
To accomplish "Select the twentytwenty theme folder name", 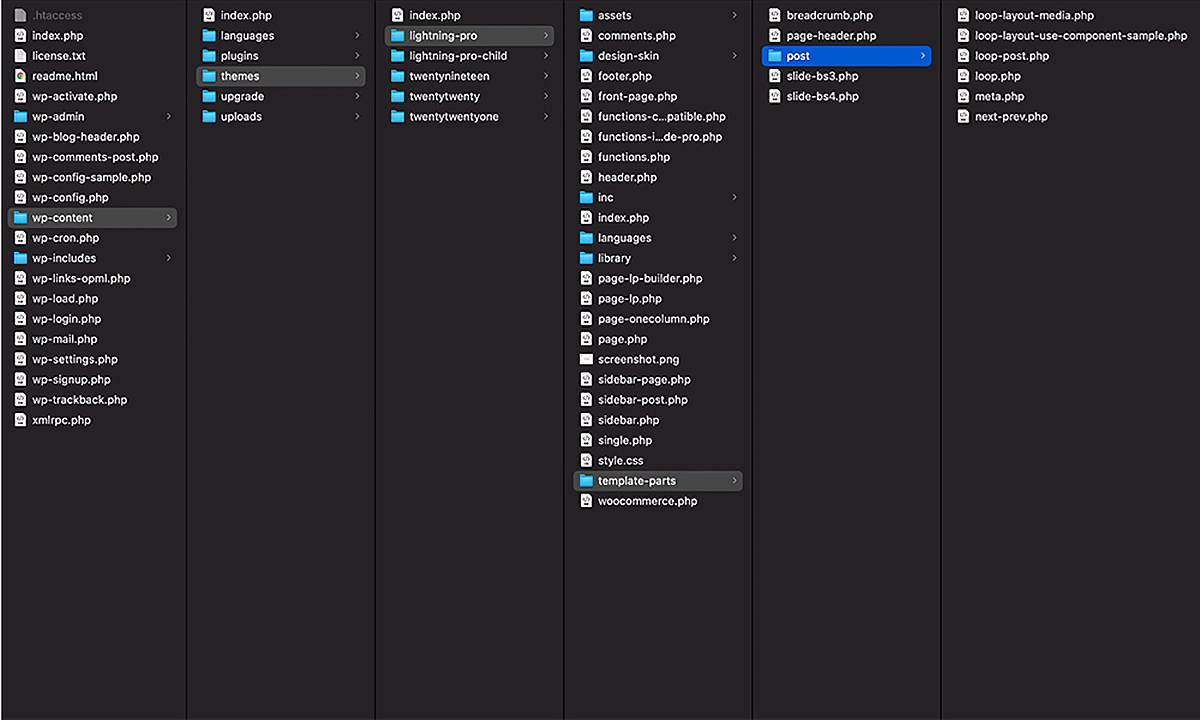I will point(444,96).
